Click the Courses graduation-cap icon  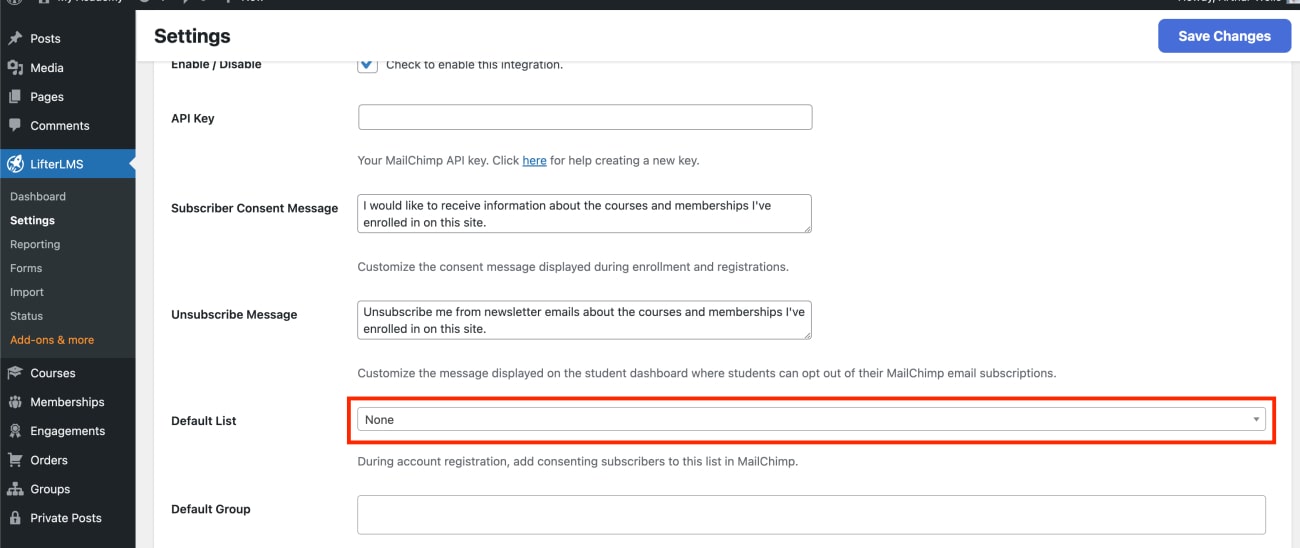[x=15, y=373]
